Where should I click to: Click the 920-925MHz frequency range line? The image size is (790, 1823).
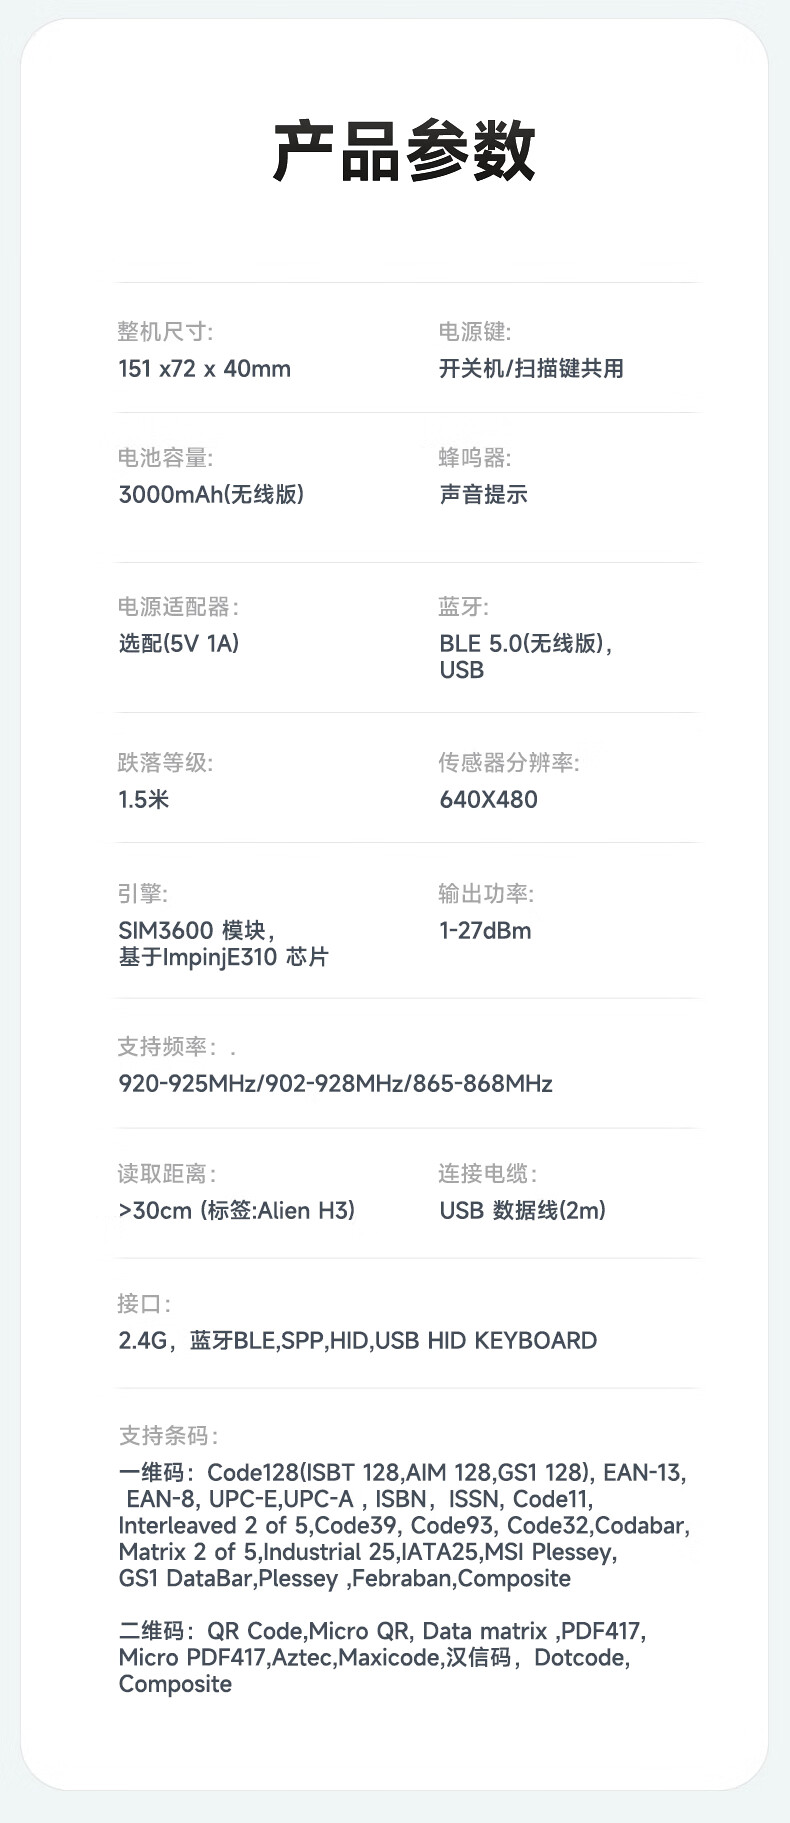[335, 1084]
